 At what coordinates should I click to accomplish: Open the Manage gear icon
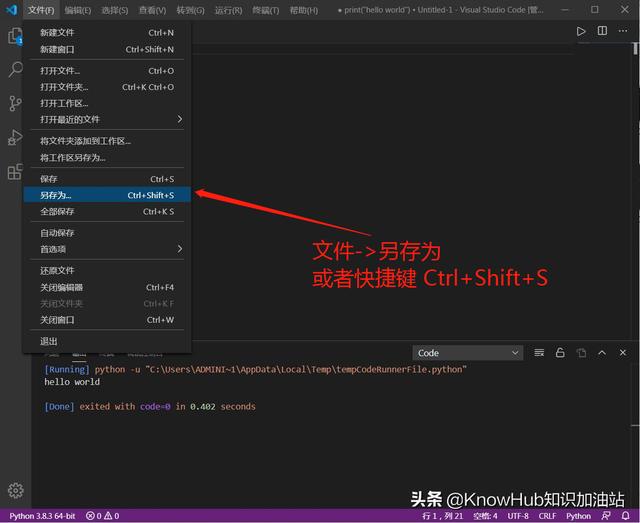click(16, 490)
